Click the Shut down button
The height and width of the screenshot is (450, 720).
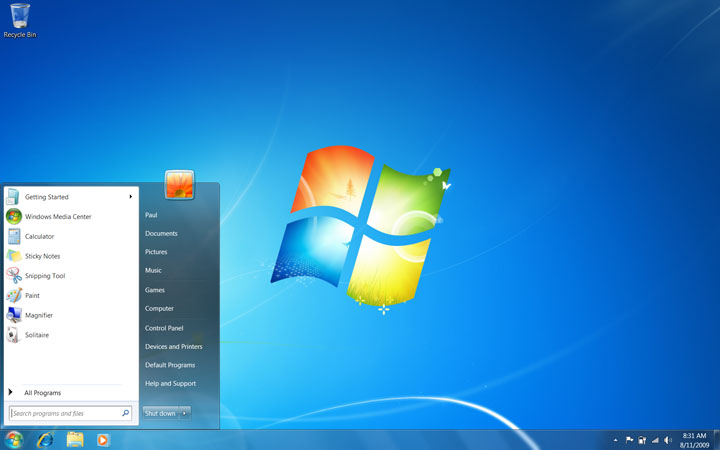[x=160, y=412]
